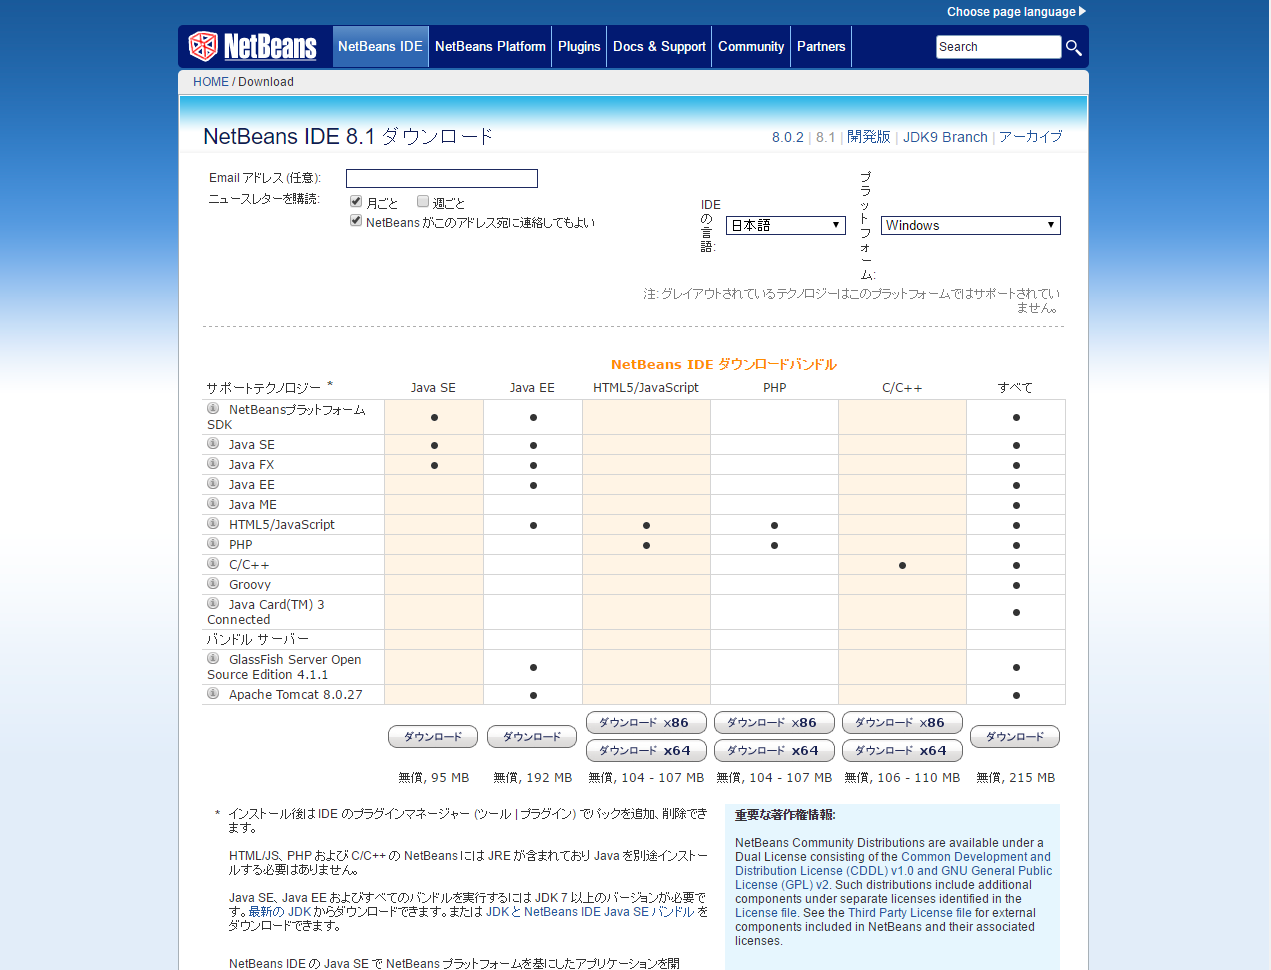The height and width of the screenshot is (970, 1271).
Task: Open info icon beside Java Card(TM) 3 Connected
Action: [x=213, y=603]
